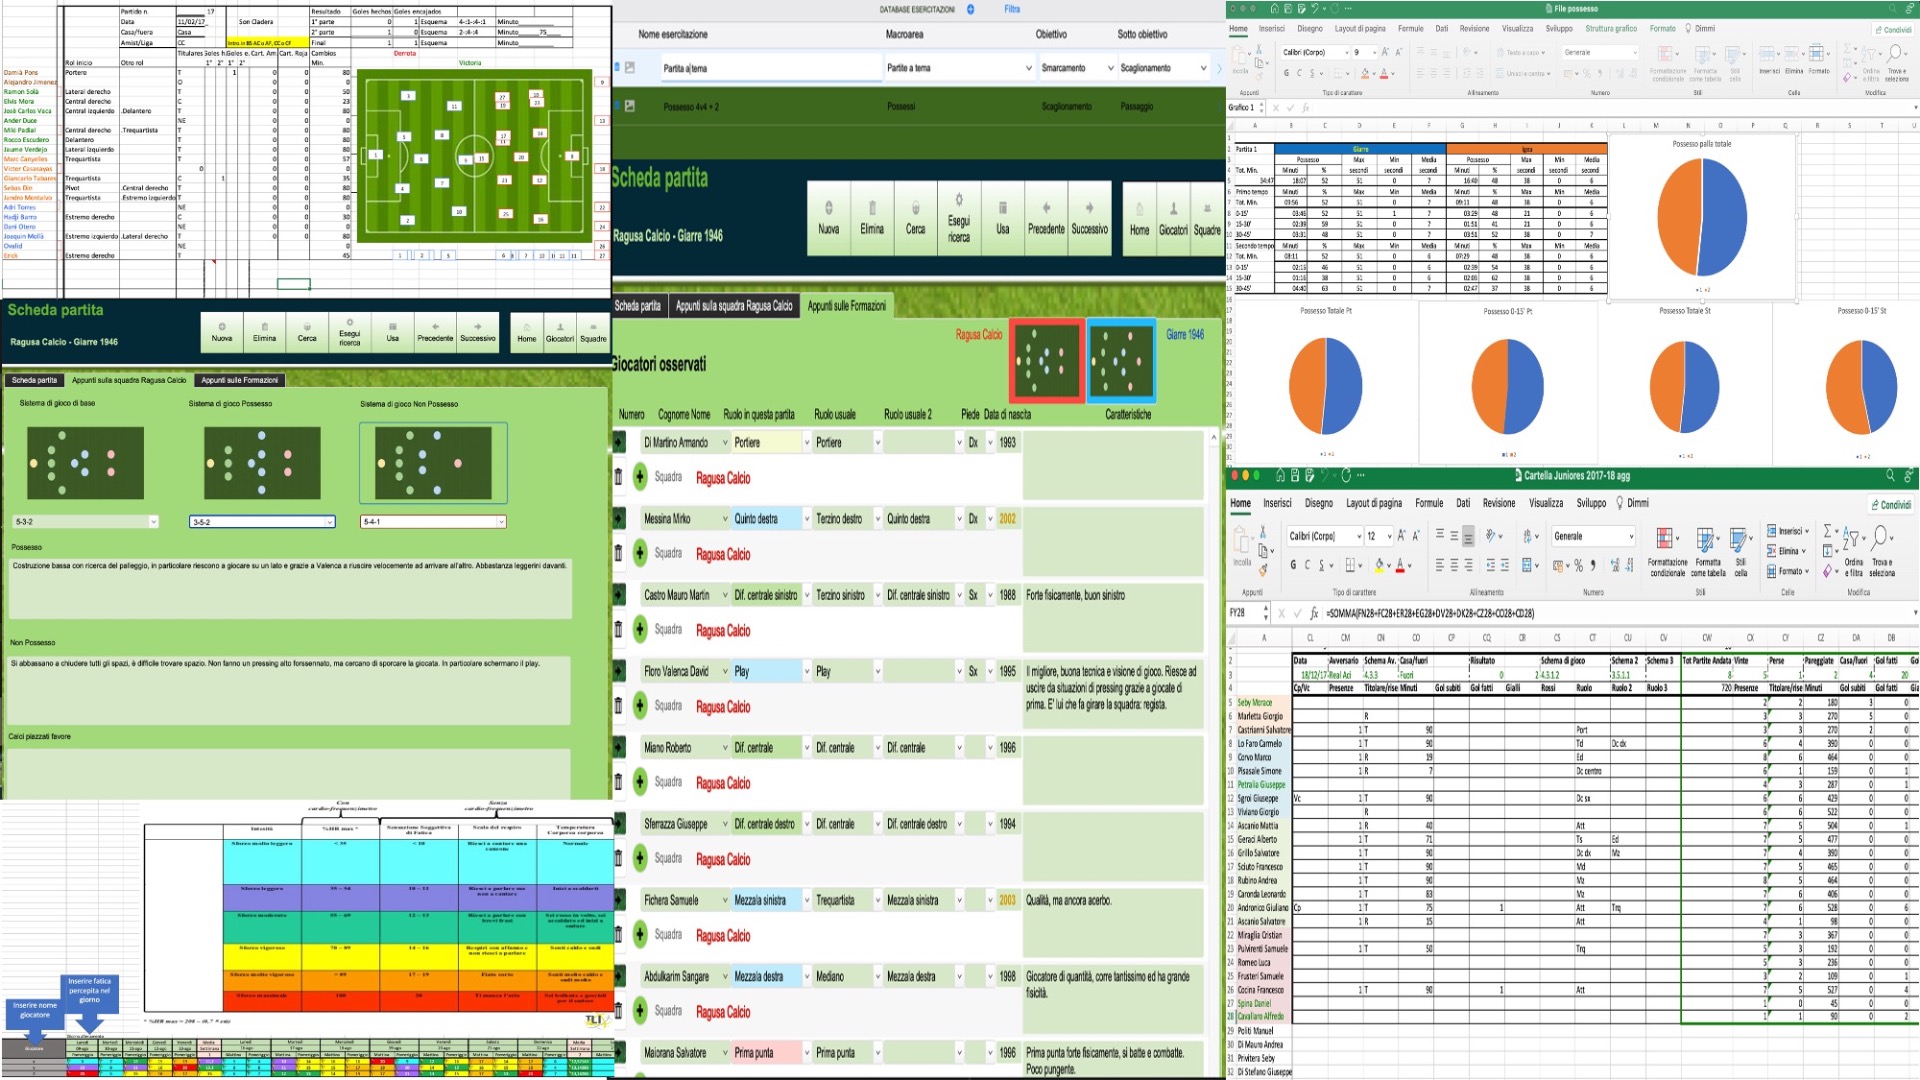Viewport: 1920px width, 1080px height.
Task: Open the 3-5-2 Possesso system dropdown
Action: pyautogui.click(x=262, y=521)
